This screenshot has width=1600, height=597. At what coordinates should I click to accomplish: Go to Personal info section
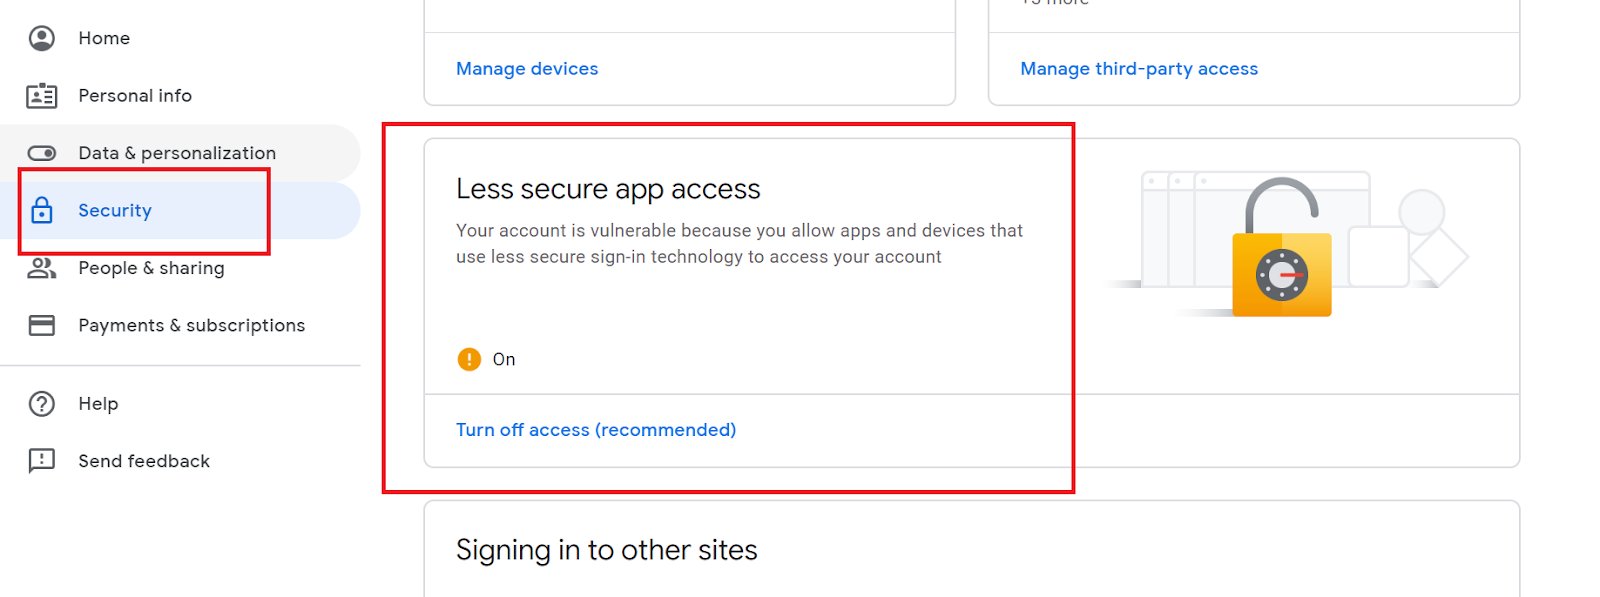click(x=135, y=96)
